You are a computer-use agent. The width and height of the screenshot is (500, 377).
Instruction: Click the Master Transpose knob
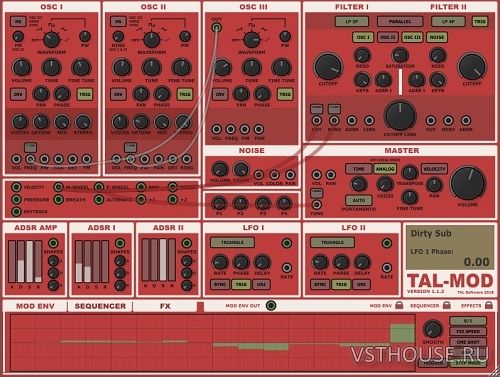pos(410,173)
